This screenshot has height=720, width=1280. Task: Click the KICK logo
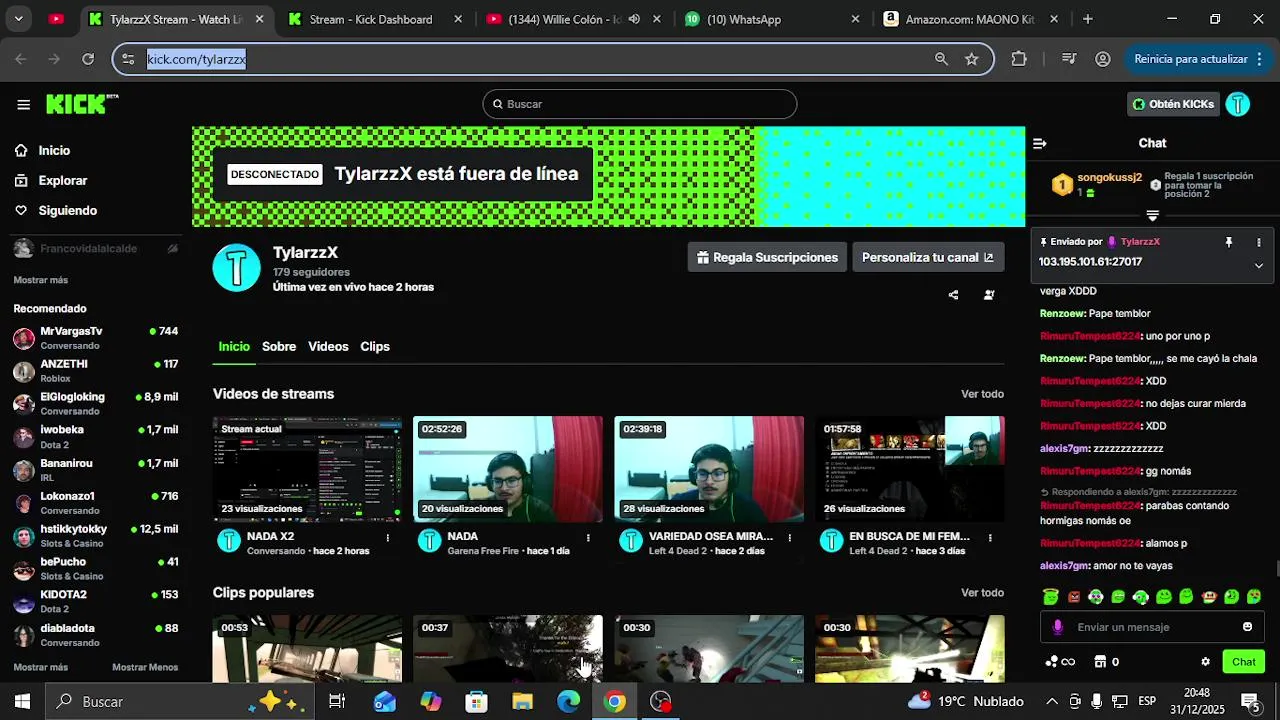coord(82,104)
